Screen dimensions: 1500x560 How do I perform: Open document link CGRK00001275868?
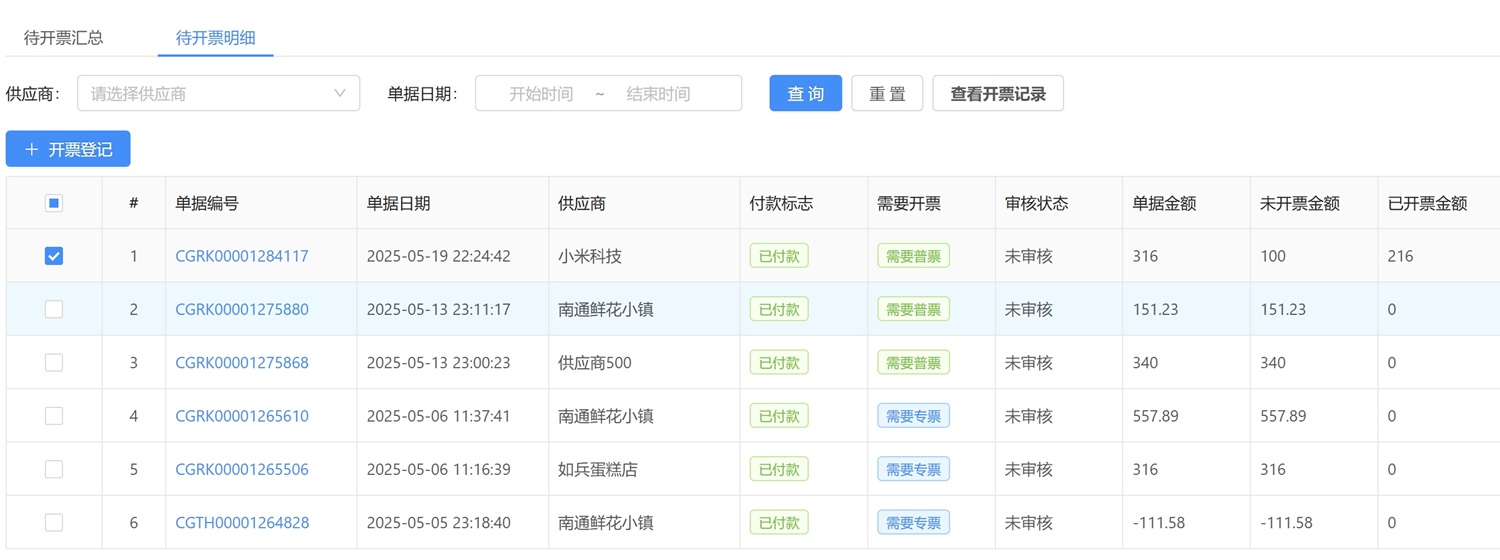(242, 362)
